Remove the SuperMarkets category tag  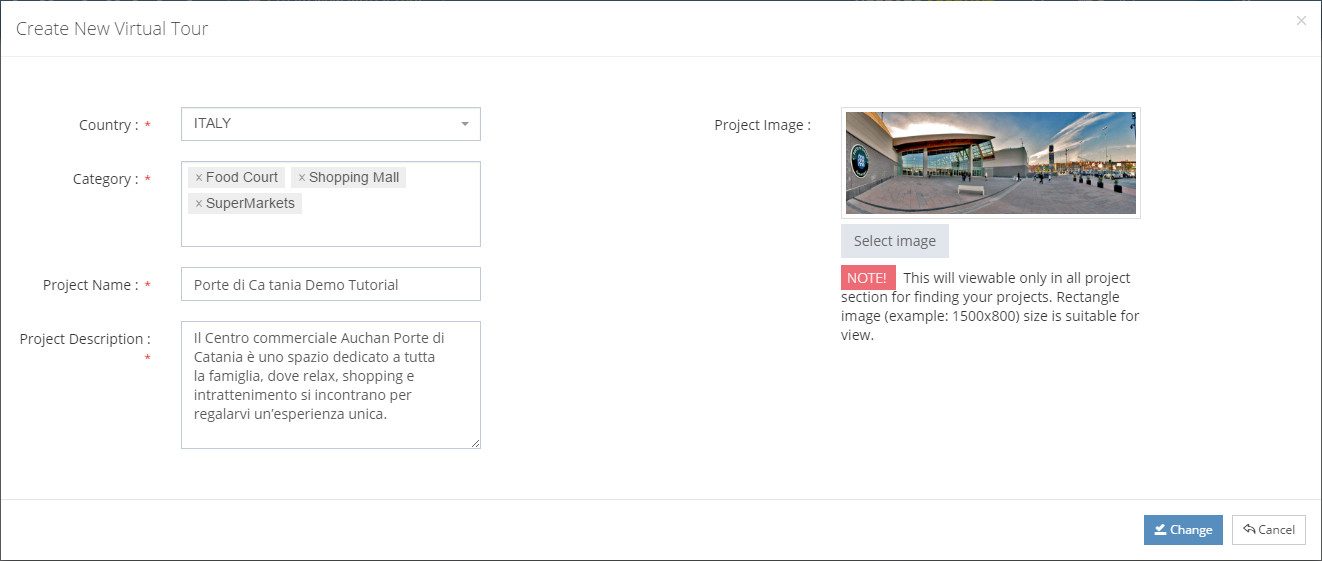pyautogui.click(x=198, y=203)
